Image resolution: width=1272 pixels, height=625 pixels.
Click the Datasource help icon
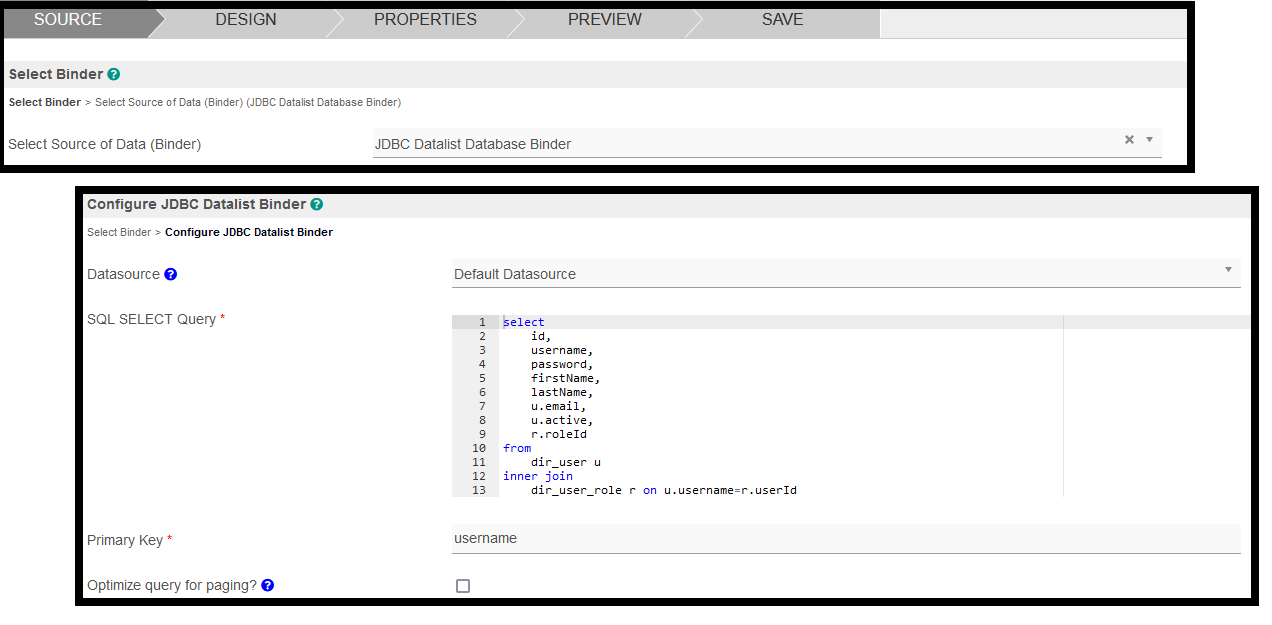pyautogui.click(x=171, y=274)
